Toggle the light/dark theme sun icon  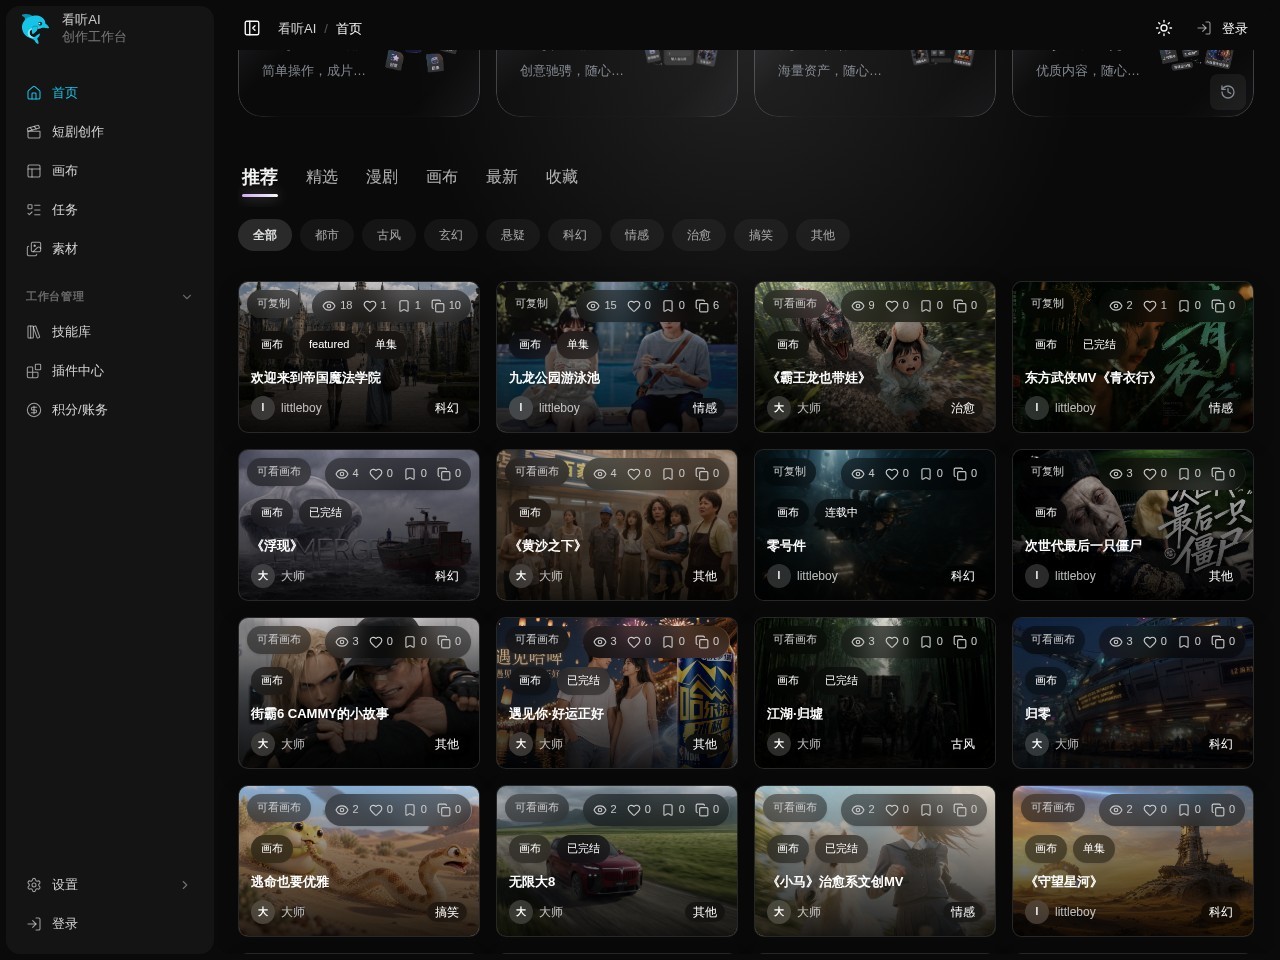1164,28
